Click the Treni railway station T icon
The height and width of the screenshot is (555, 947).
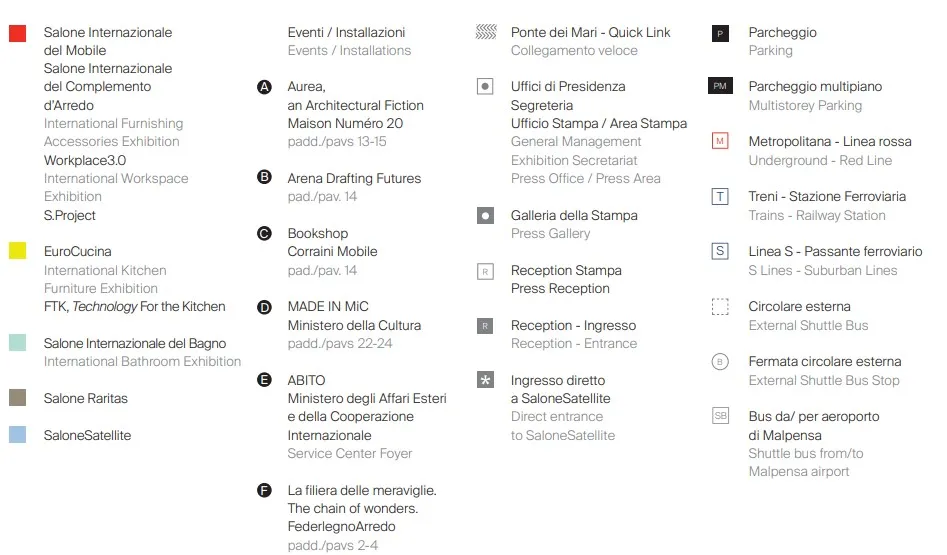tap(720, 197)
